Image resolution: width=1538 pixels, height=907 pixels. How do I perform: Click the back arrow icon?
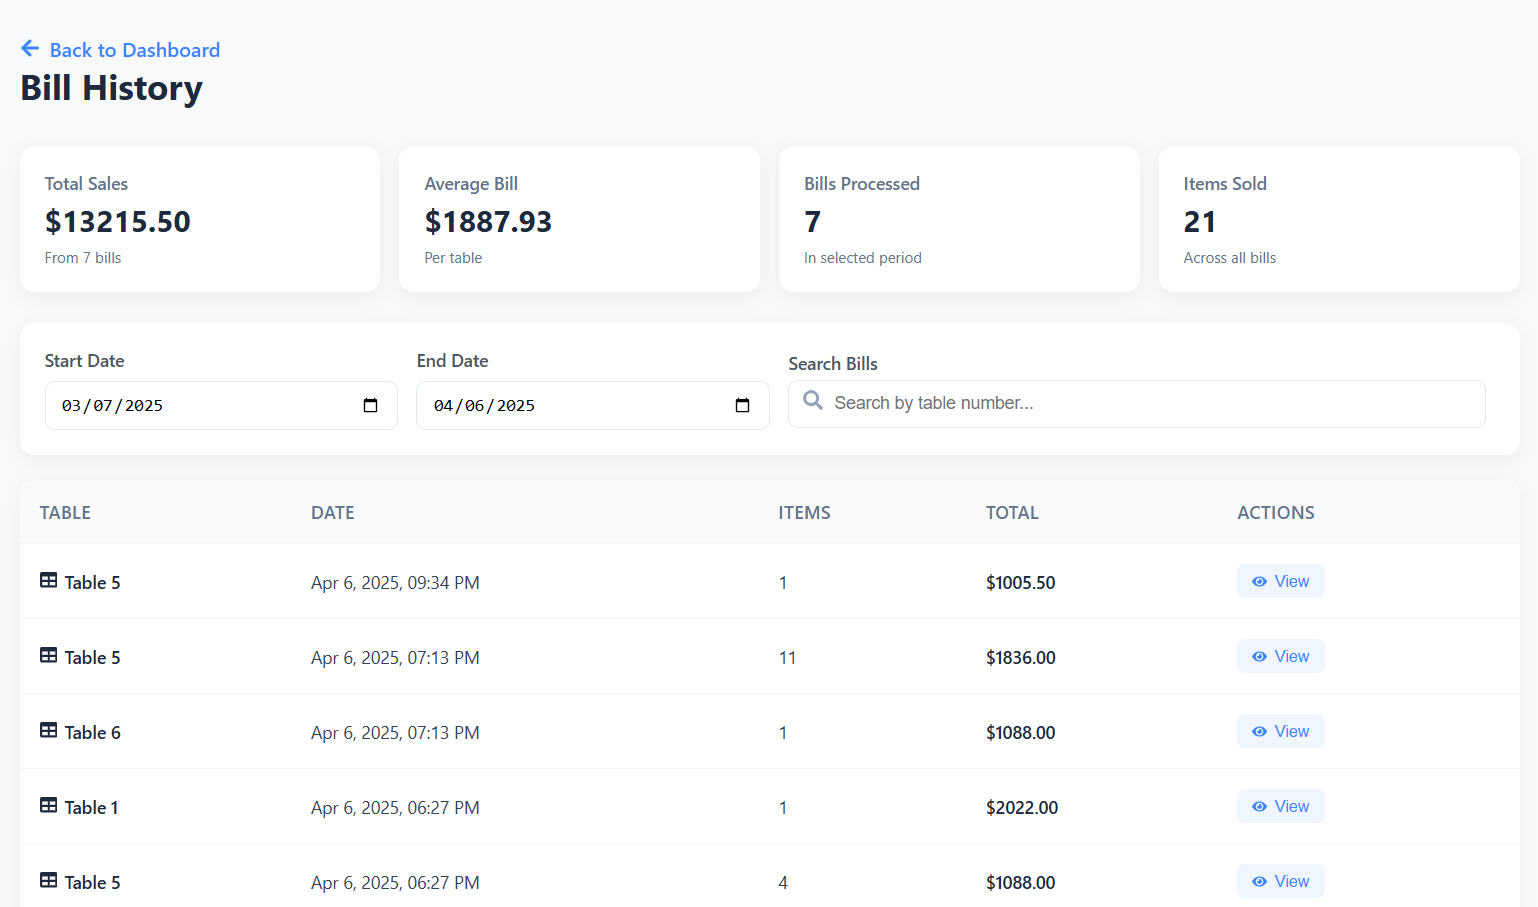click(30, 49)
